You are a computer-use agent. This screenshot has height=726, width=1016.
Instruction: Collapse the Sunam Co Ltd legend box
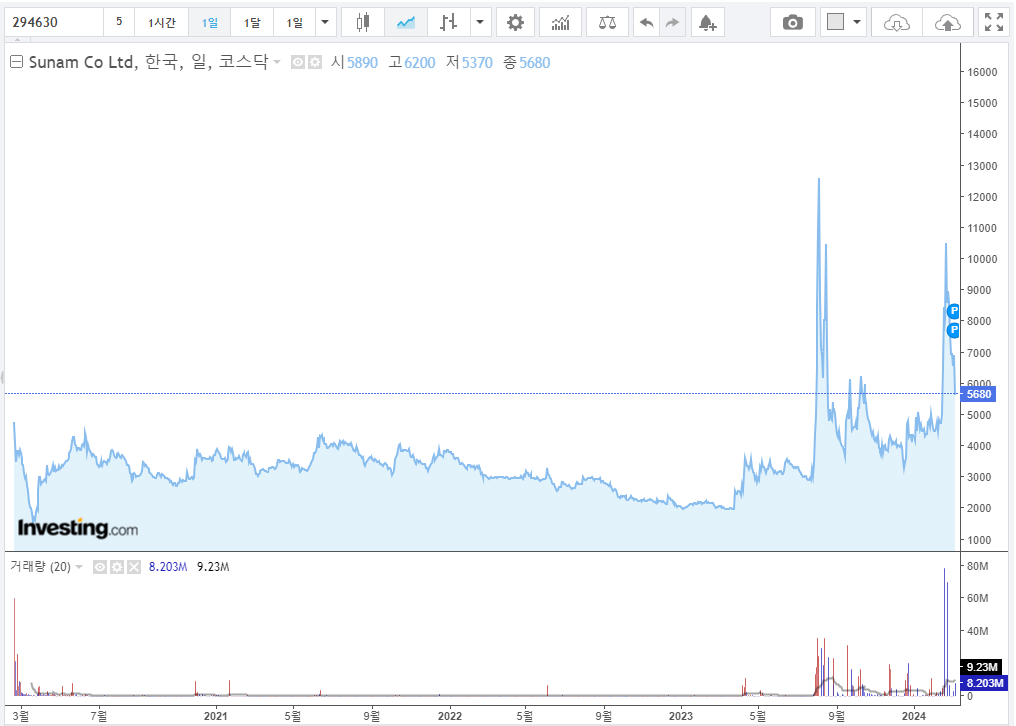pyautogui.click(x=17, y=62)
